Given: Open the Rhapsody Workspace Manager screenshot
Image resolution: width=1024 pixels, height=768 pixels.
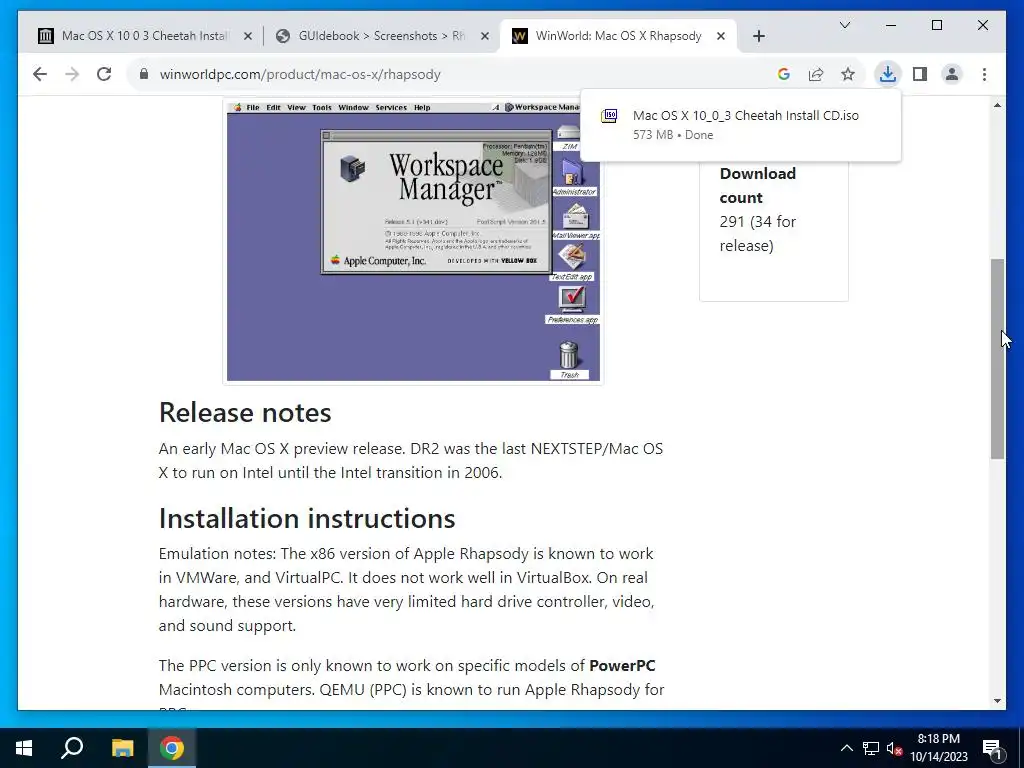Looking at the screenshot, I should coord(413,241).
